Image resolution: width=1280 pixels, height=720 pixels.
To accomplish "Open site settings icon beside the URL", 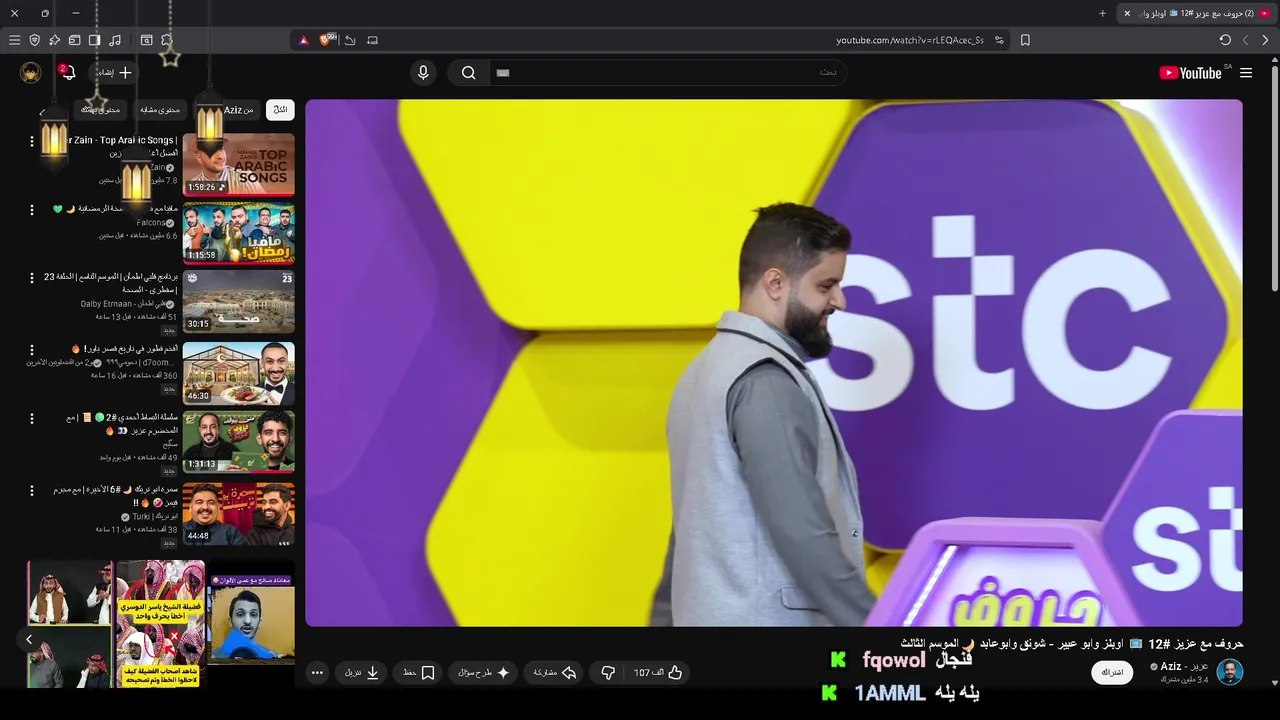I will pos(999,40).
